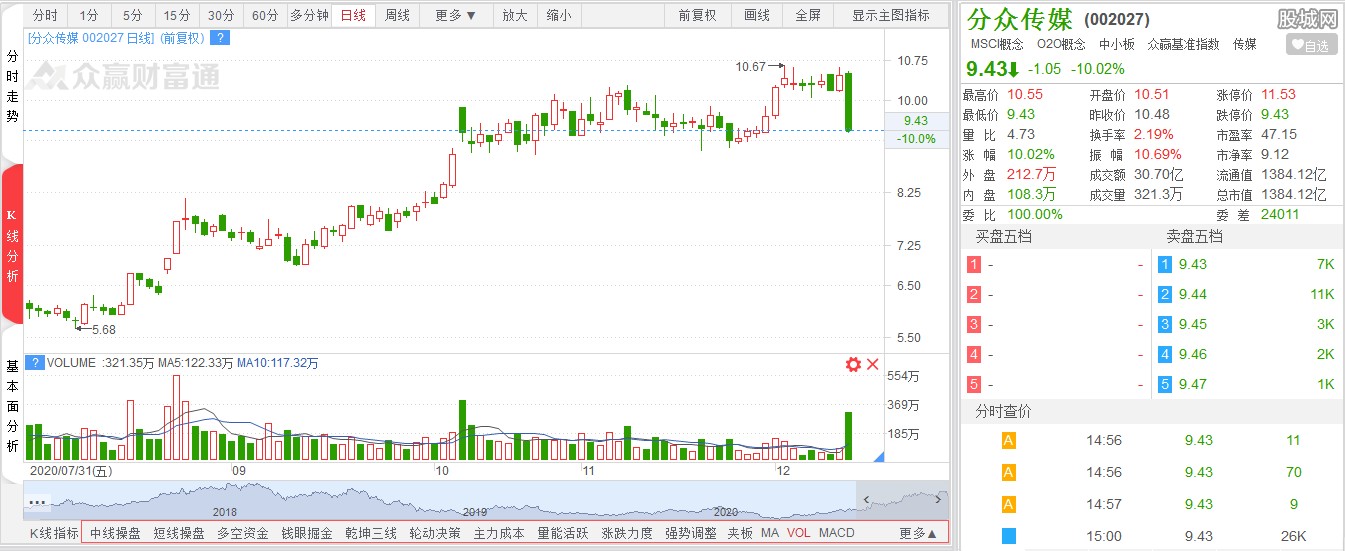Select the 30分 period tab

[x=221, y=16]
